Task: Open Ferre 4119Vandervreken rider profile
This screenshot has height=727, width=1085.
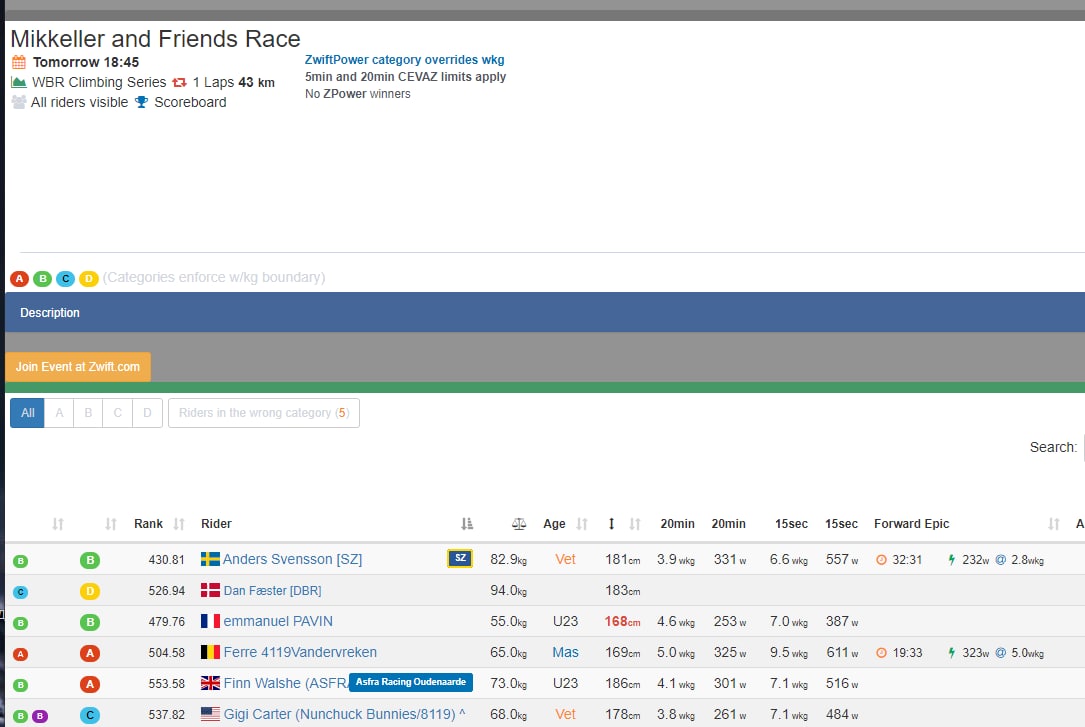Action: tap(300, 652)
